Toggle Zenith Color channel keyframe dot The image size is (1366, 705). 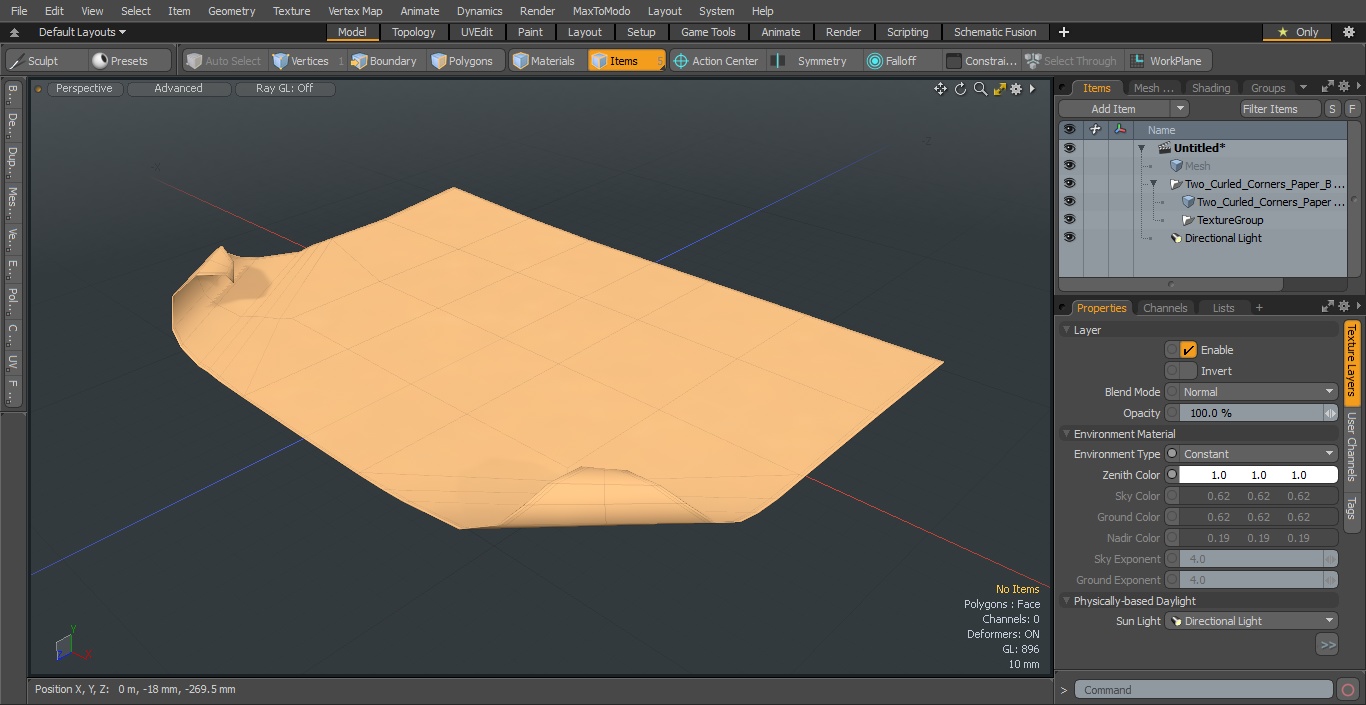(x=1172, y=475)
